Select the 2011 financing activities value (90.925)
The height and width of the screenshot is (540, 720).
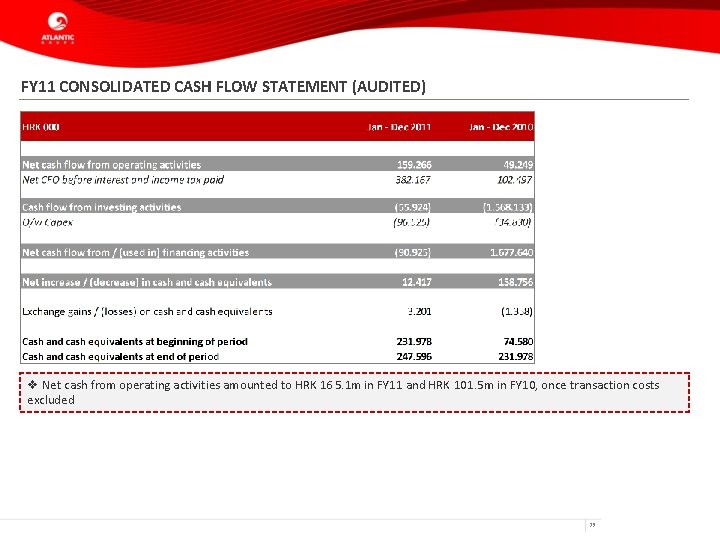[x=413, y=252]
